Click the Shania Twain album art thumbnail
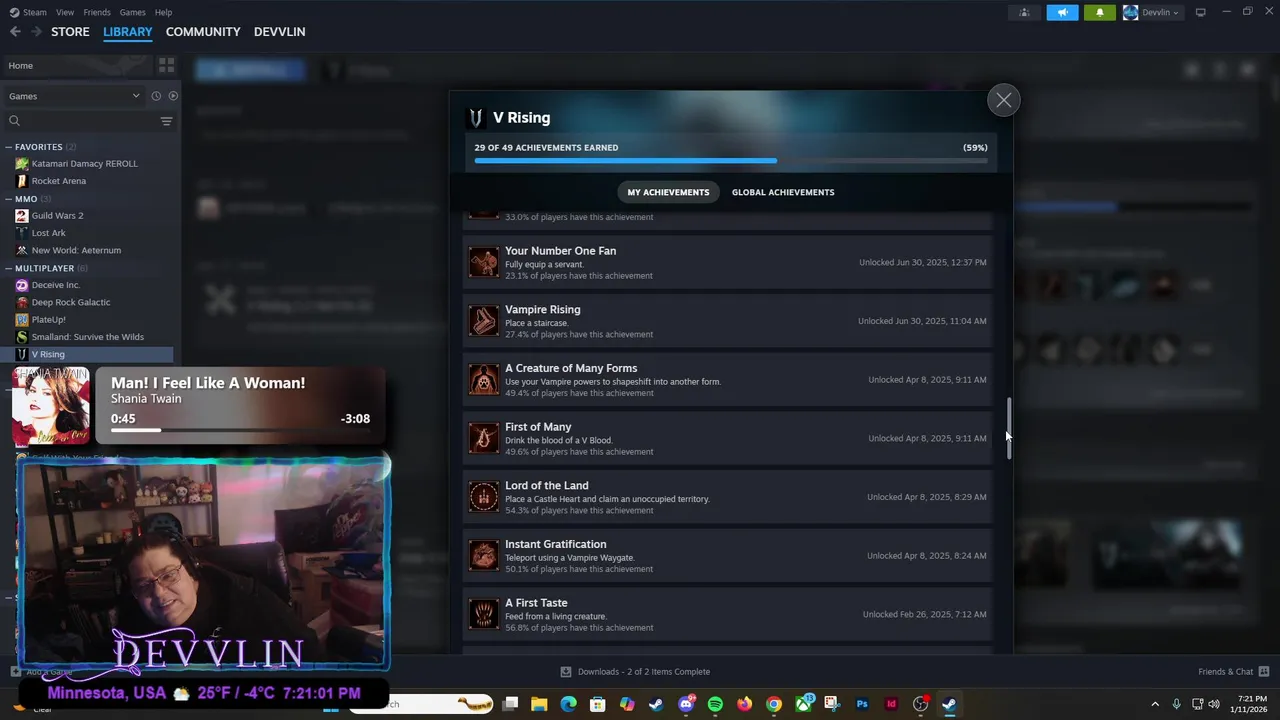Screen dimensions: 1280x720 pos(51,406)
